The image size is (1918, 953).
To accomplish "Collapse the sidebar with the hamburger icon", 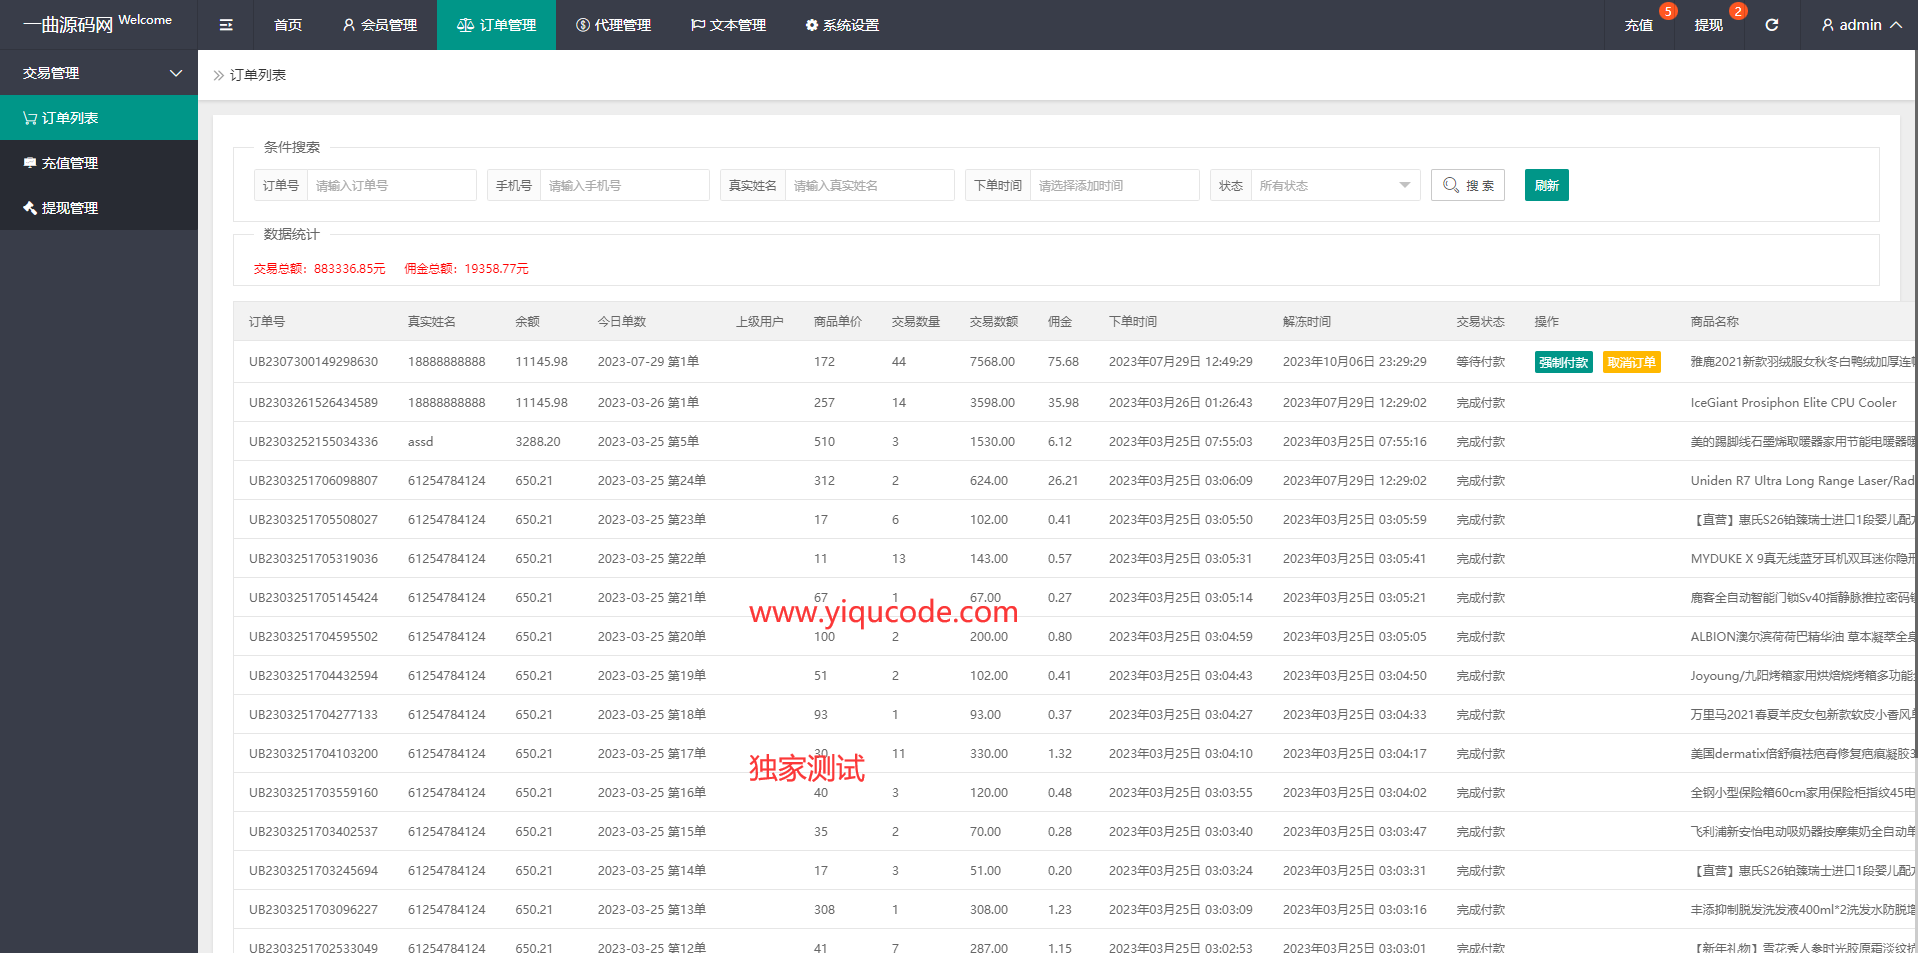I will [x=226, y=25].
